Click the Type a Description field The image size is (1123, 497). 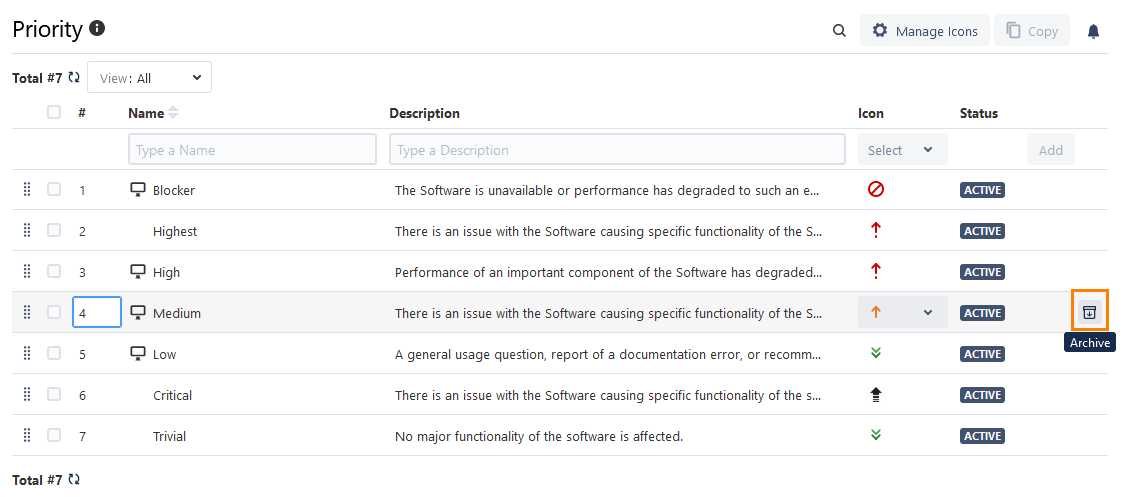pyautogui.click(x=617, y=150)
